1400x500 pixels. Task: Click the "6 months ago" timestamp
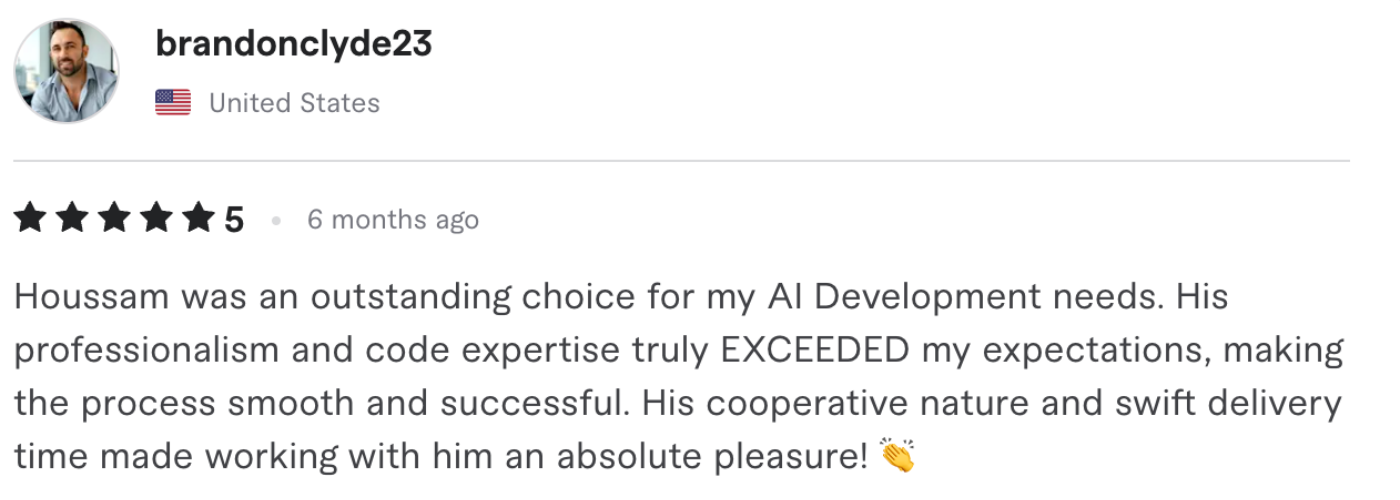tap(392, 219)
